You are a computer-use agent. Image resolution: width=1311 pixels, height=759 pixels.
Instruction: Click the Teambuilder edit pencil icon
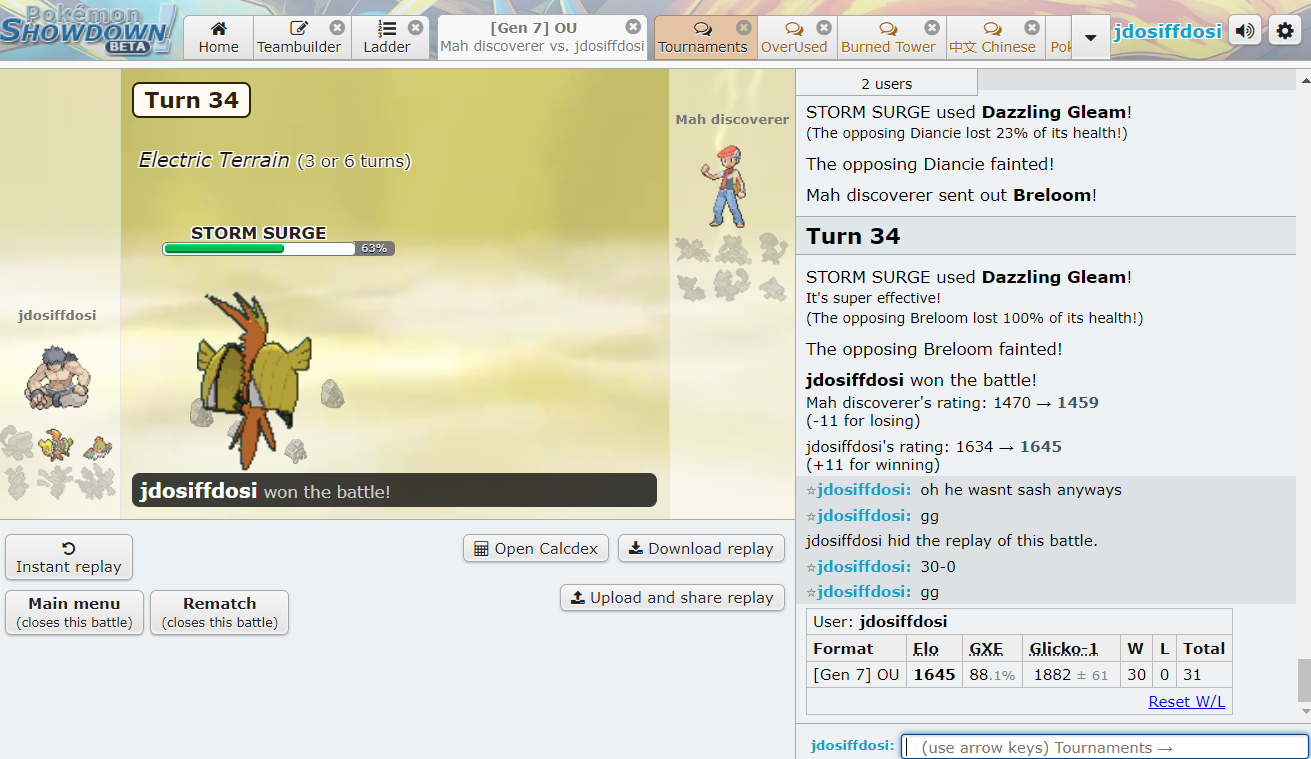[x=298, y=28]
